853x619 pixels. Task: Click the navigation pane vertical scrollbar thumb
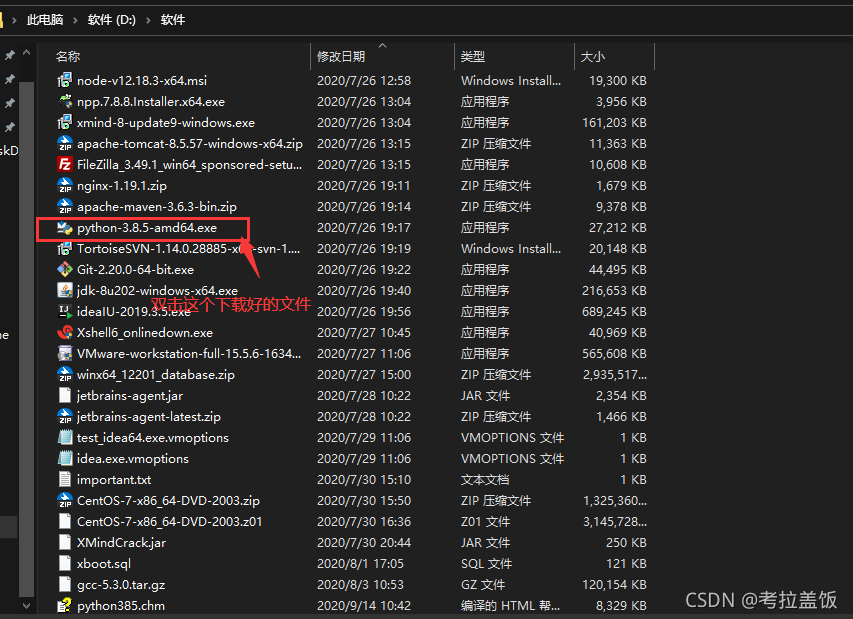coord(26,338)
